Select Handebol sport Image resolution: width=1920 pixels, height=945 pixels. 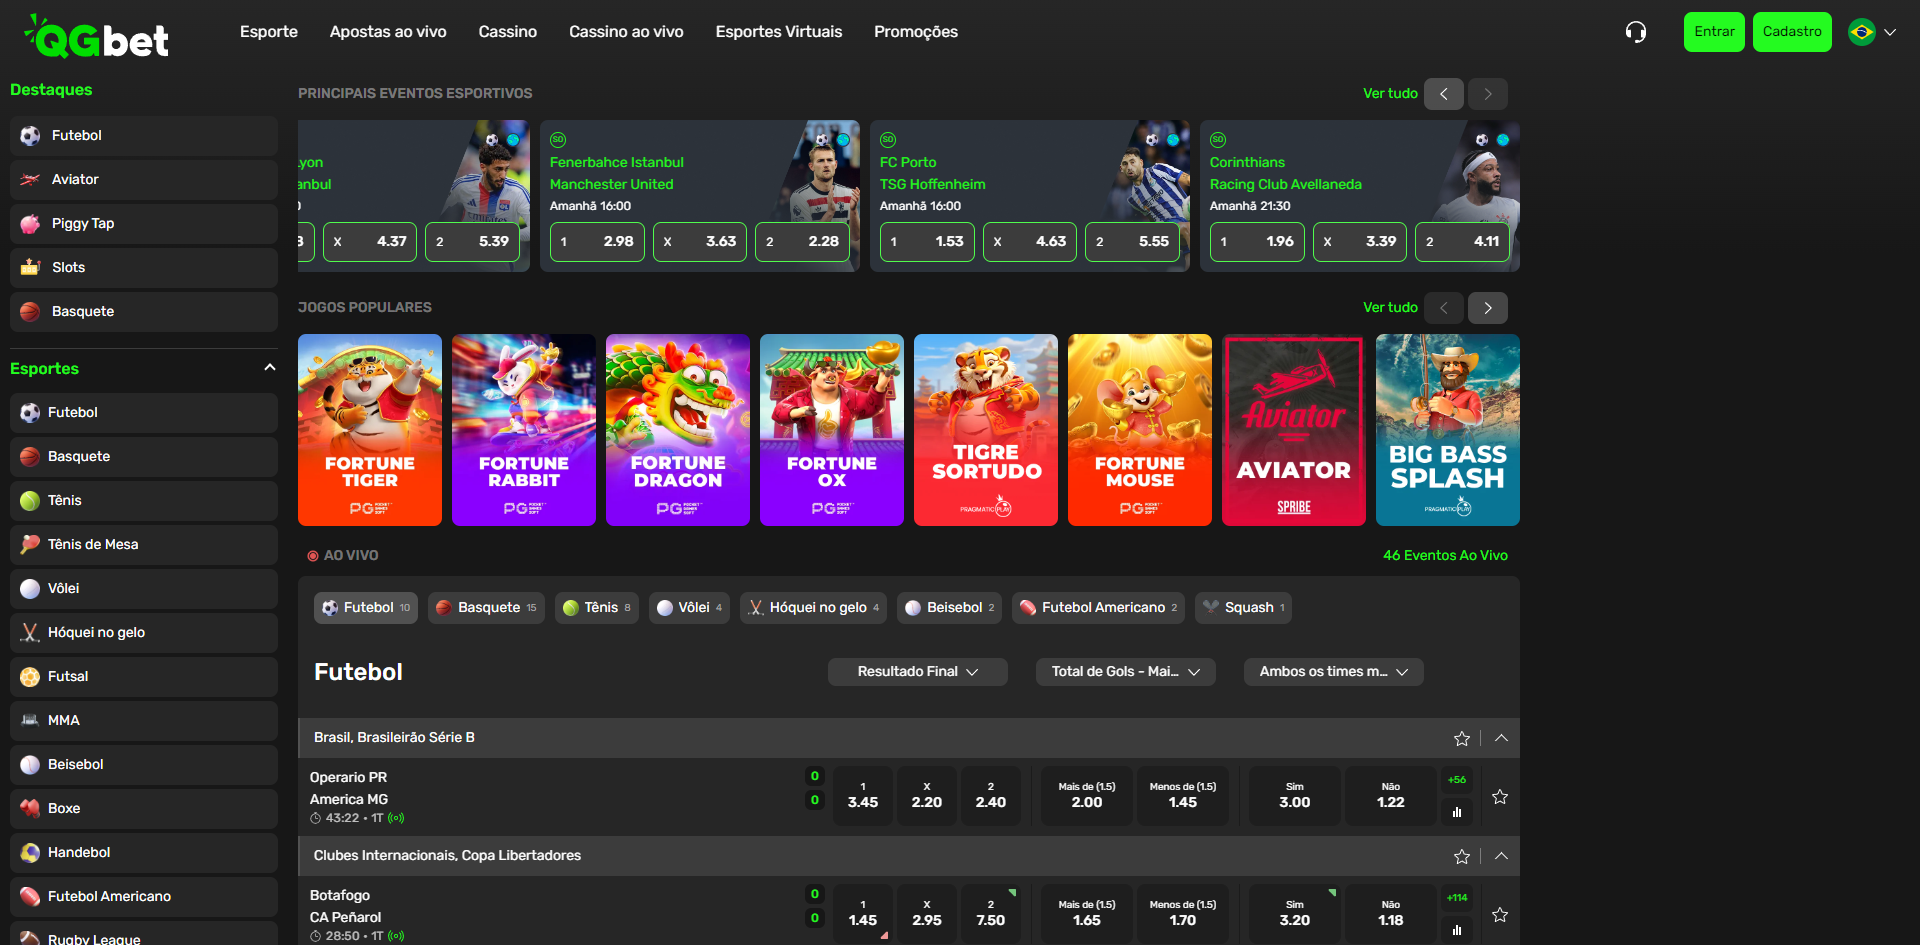tap(144, 853)
